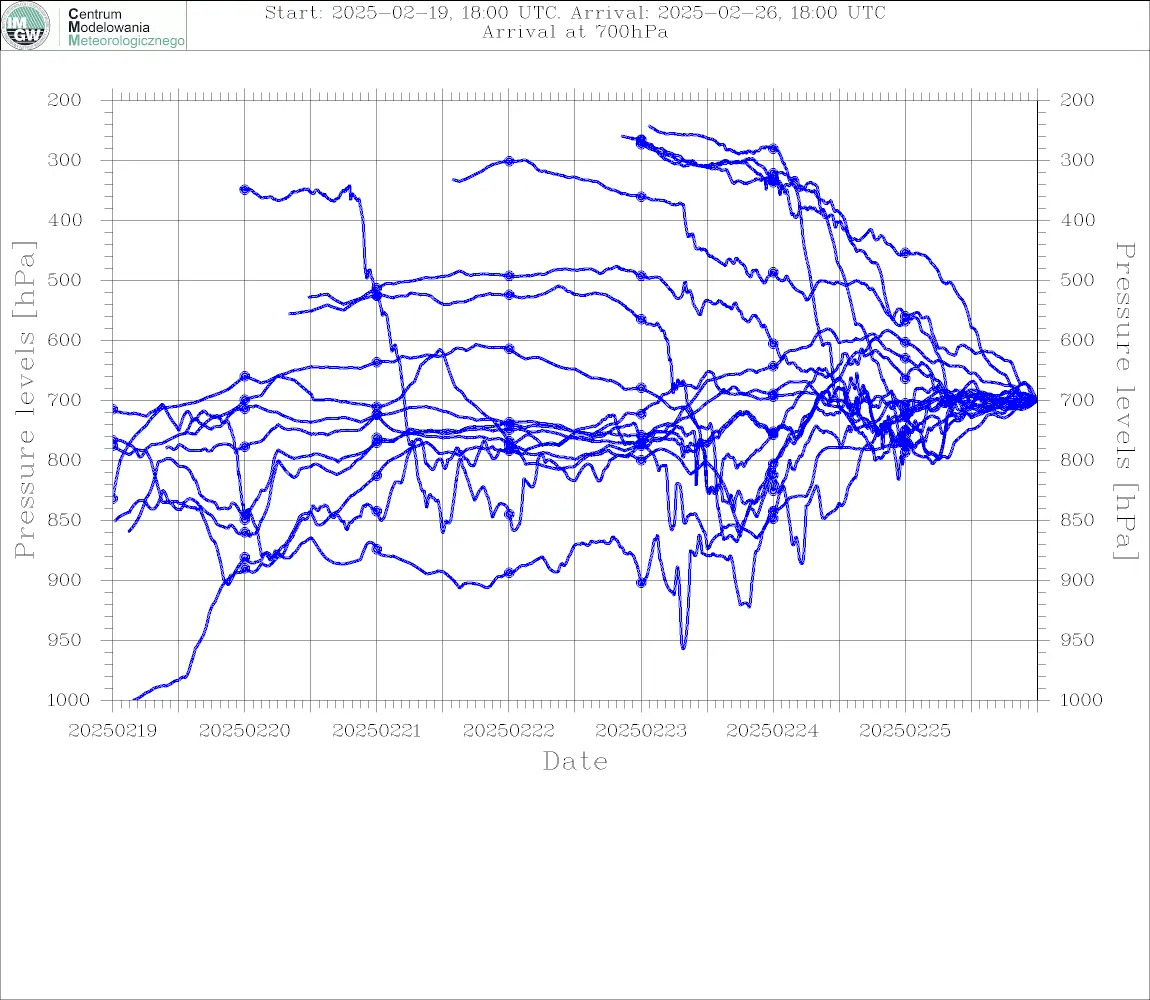Click the trajectory start near 1000 hPa on 20250219
Image resolution: width=1150 pixels, height=1000 pixels.
coord(134,699)
